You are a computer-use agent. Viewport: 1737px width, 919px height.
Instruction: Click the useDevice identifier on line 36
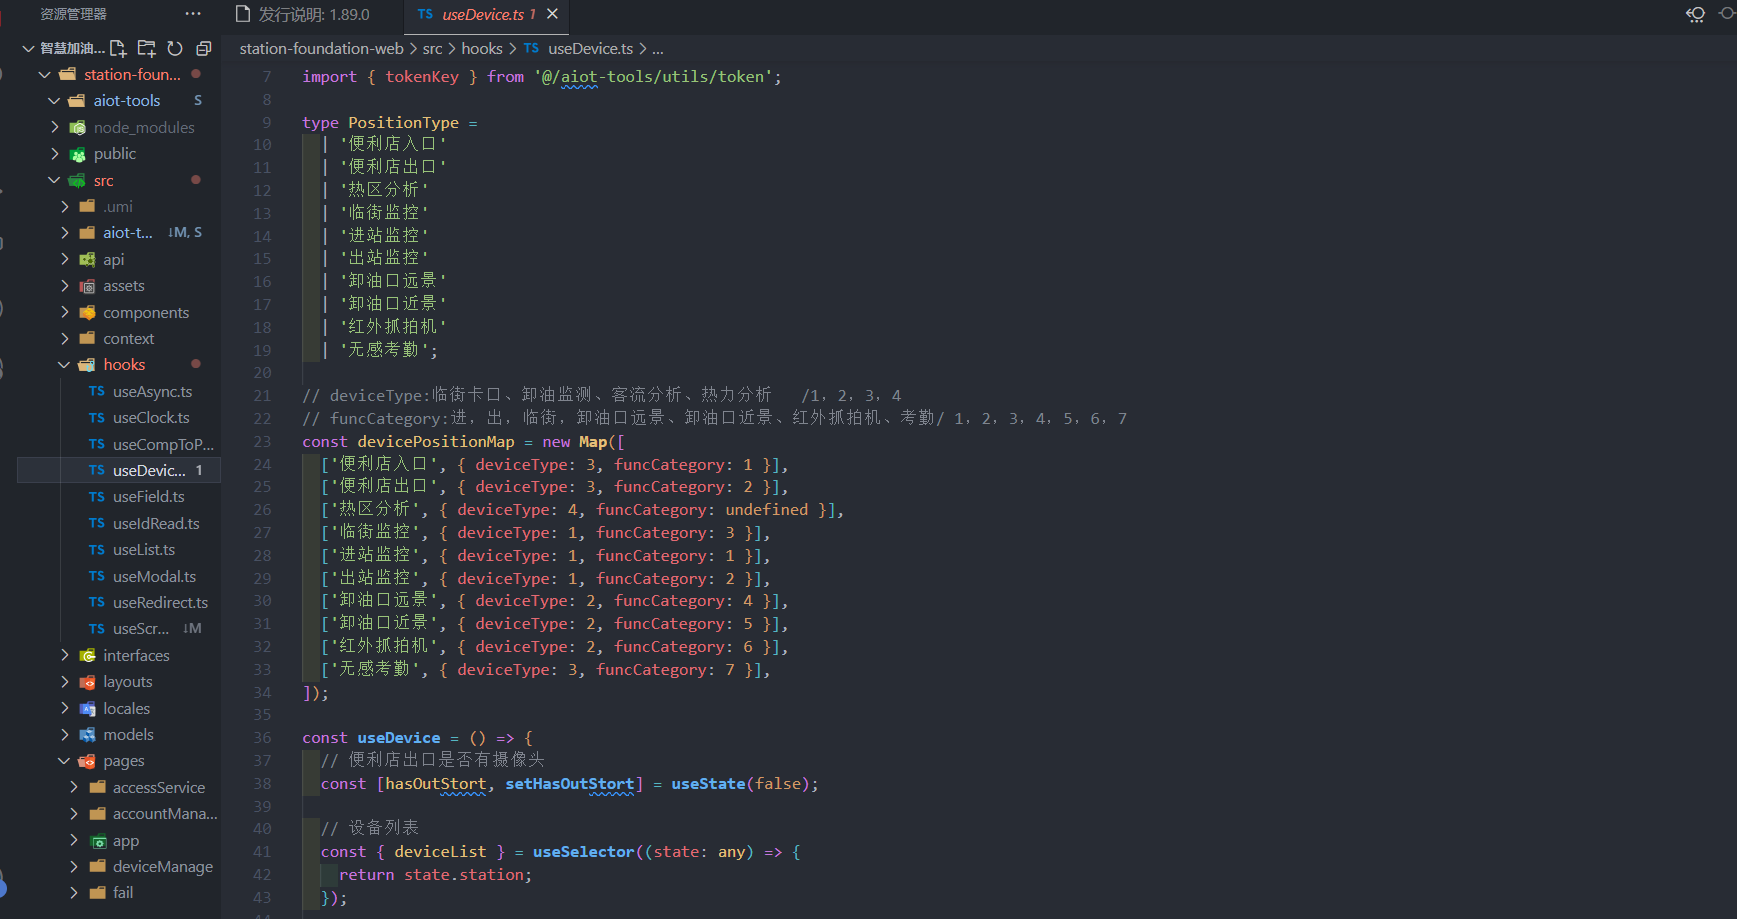coord(399,738)
